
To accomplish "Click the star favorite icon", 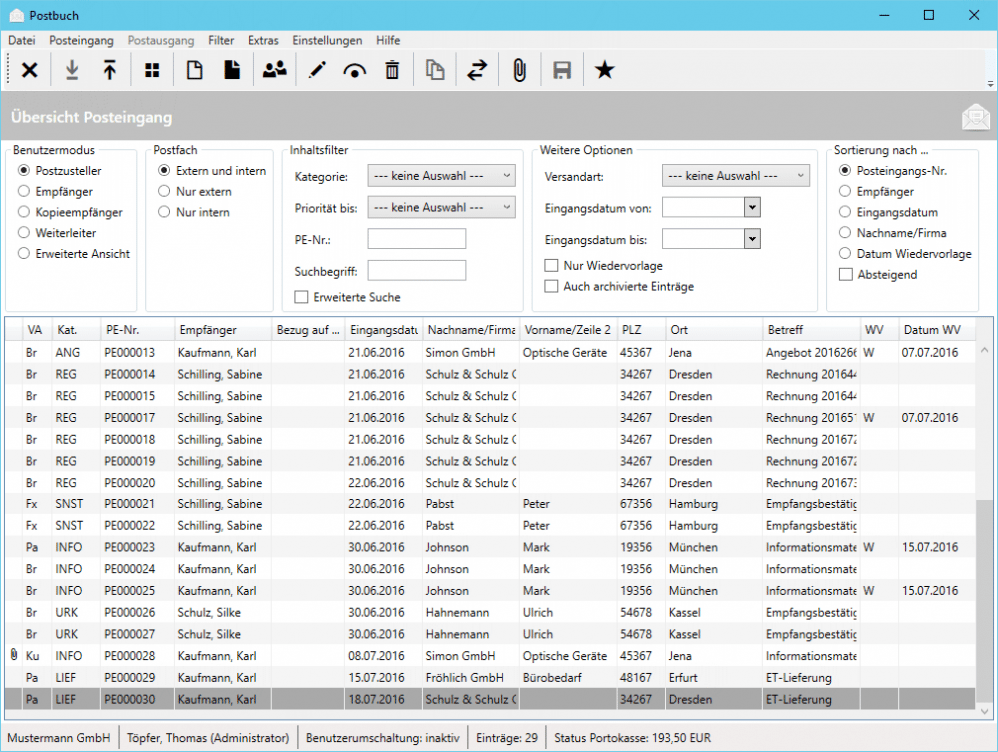I will click(x=605, y=69).
